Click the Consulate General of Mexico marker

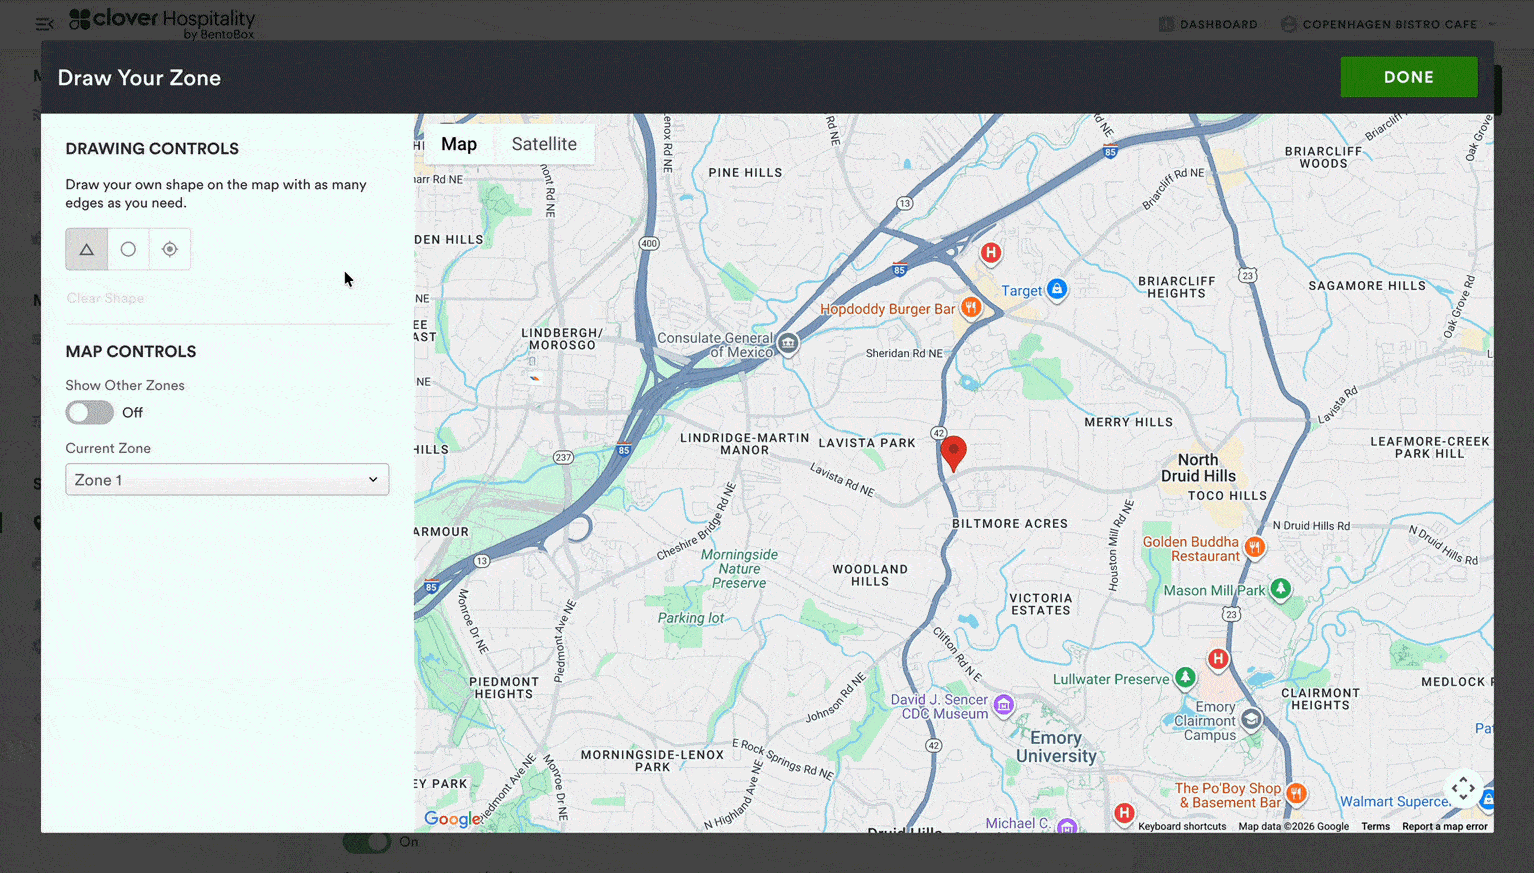coord(788,344)
